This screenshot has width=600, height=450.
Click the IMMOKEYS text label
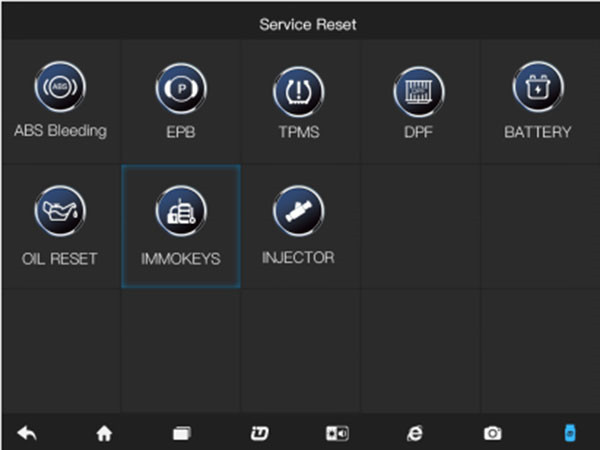[x=181, y=259]
